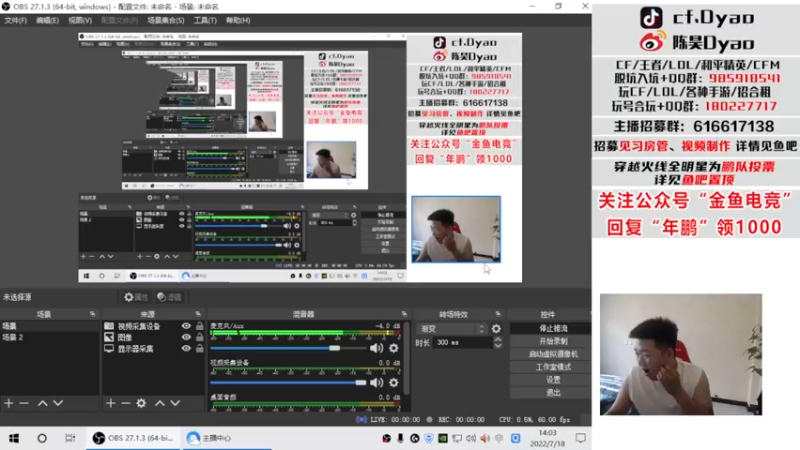
Task: Move scene down with the arrow
Action: [58, 403]
